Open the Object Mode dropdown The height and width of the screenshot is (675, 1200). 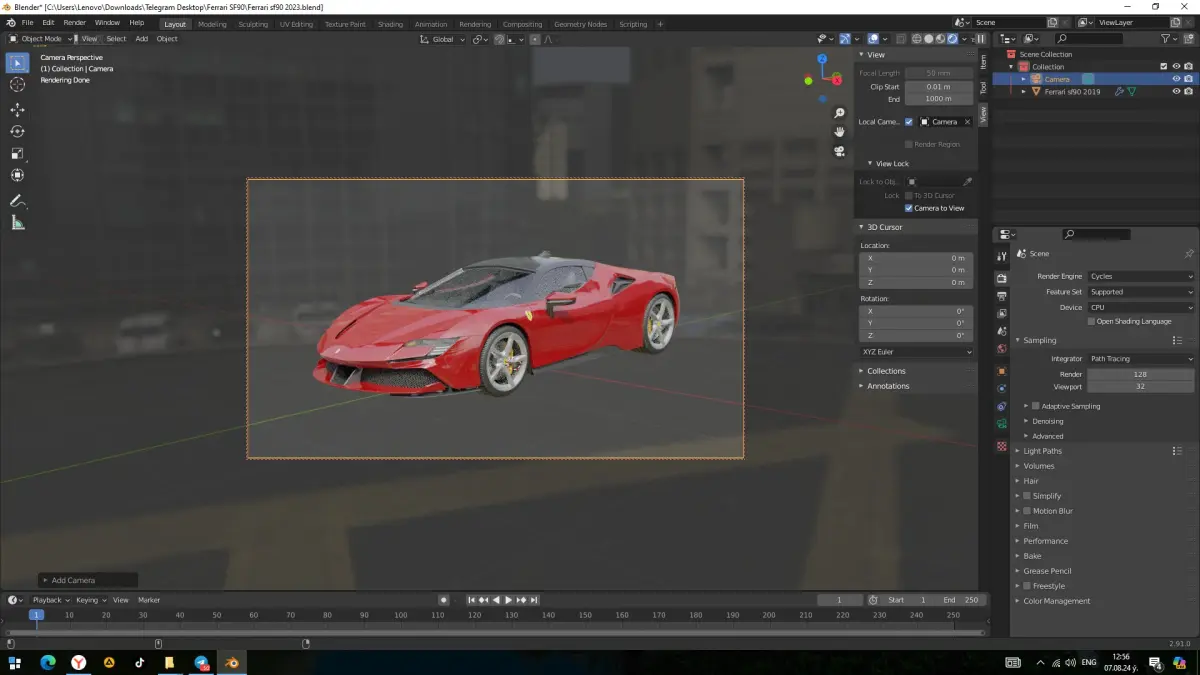click(x=39, y=39)
